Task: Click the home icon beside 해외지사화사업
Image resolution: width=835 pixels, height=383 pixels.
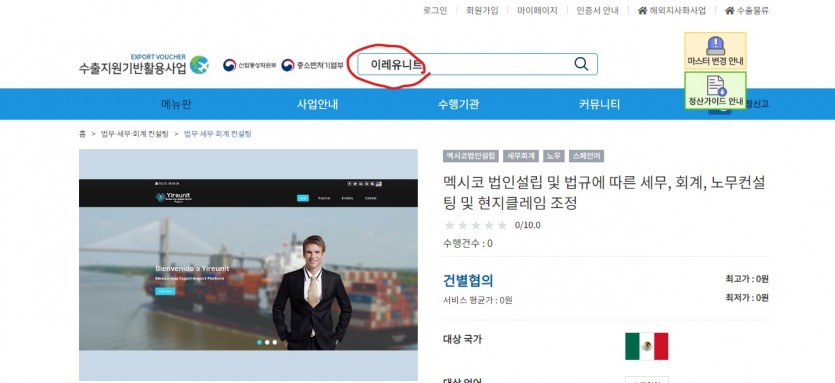Action: pos(642,10)
